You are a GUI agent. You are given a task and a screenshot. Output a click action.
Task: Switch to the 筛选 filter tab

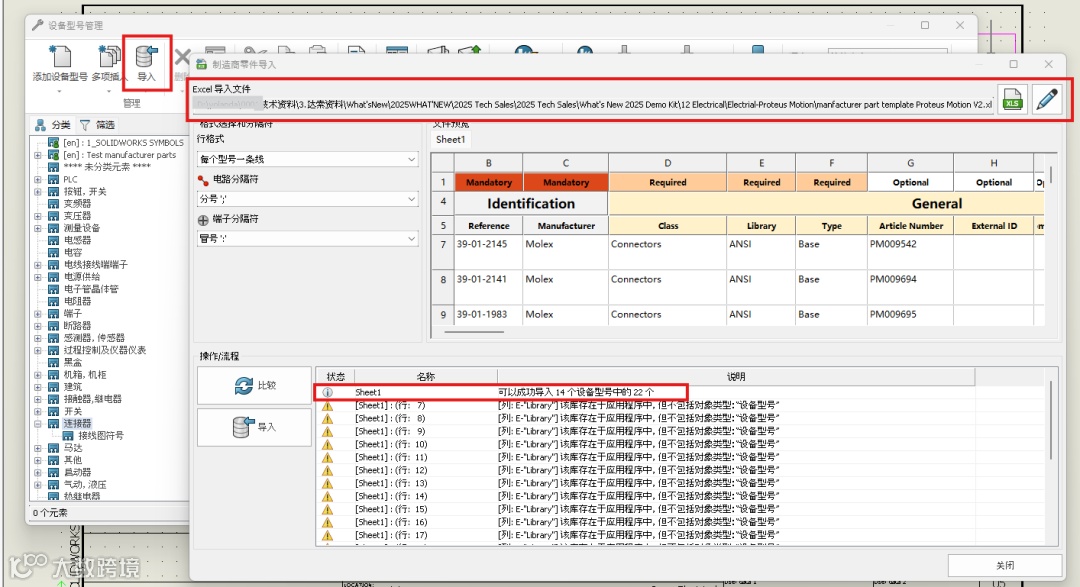pyautogui.click(x=97, y=125)
